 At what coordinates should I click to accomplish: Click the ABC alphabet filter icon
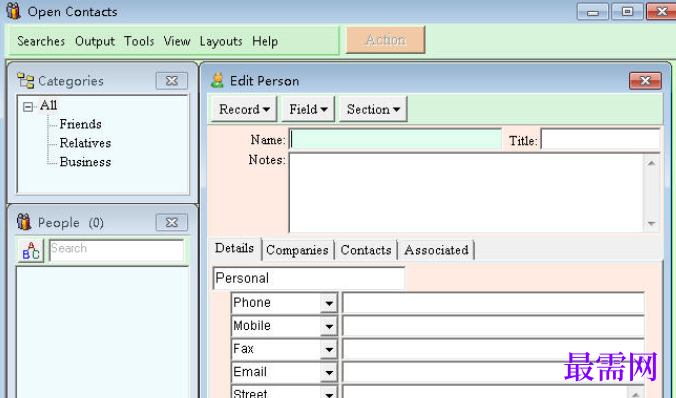pyautogui.click(x=31, y=250)
